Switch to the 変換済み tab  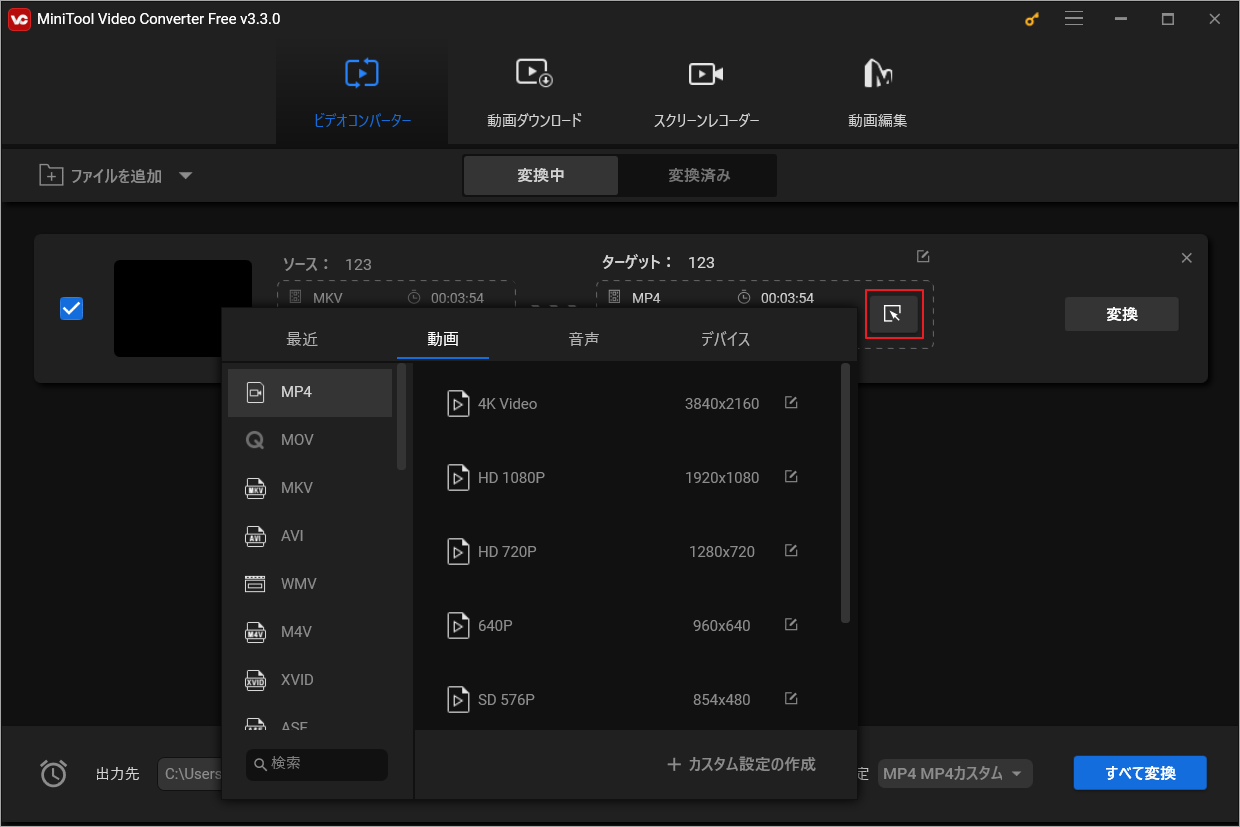tap(699, 176)
